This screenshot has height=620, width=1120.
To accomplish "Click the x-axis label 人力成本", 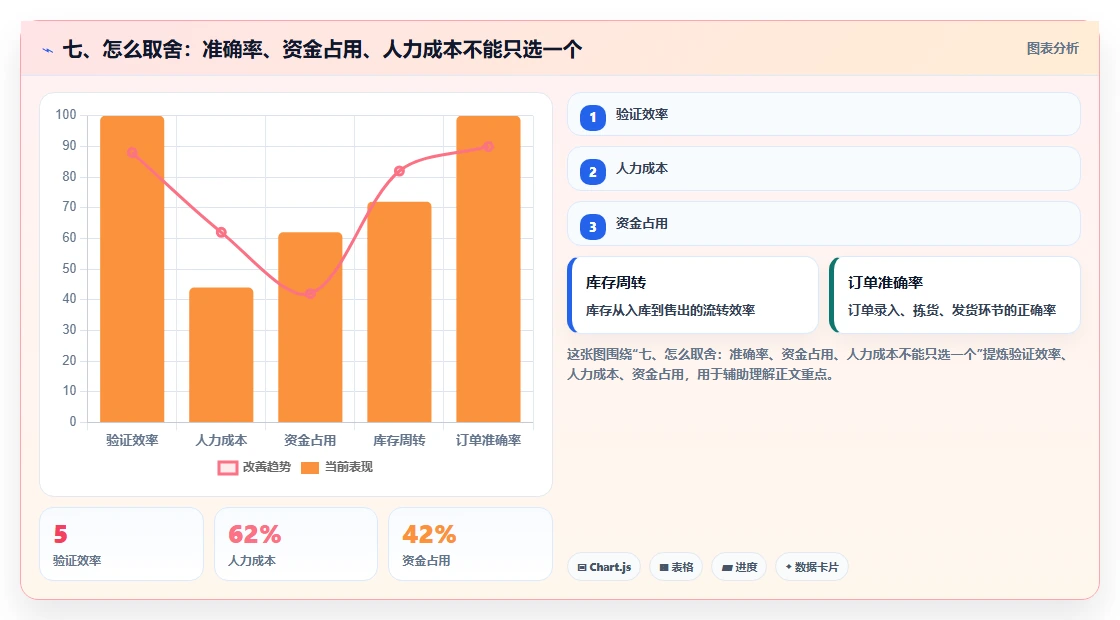I will pyautogui.click(x=221, y=440).
